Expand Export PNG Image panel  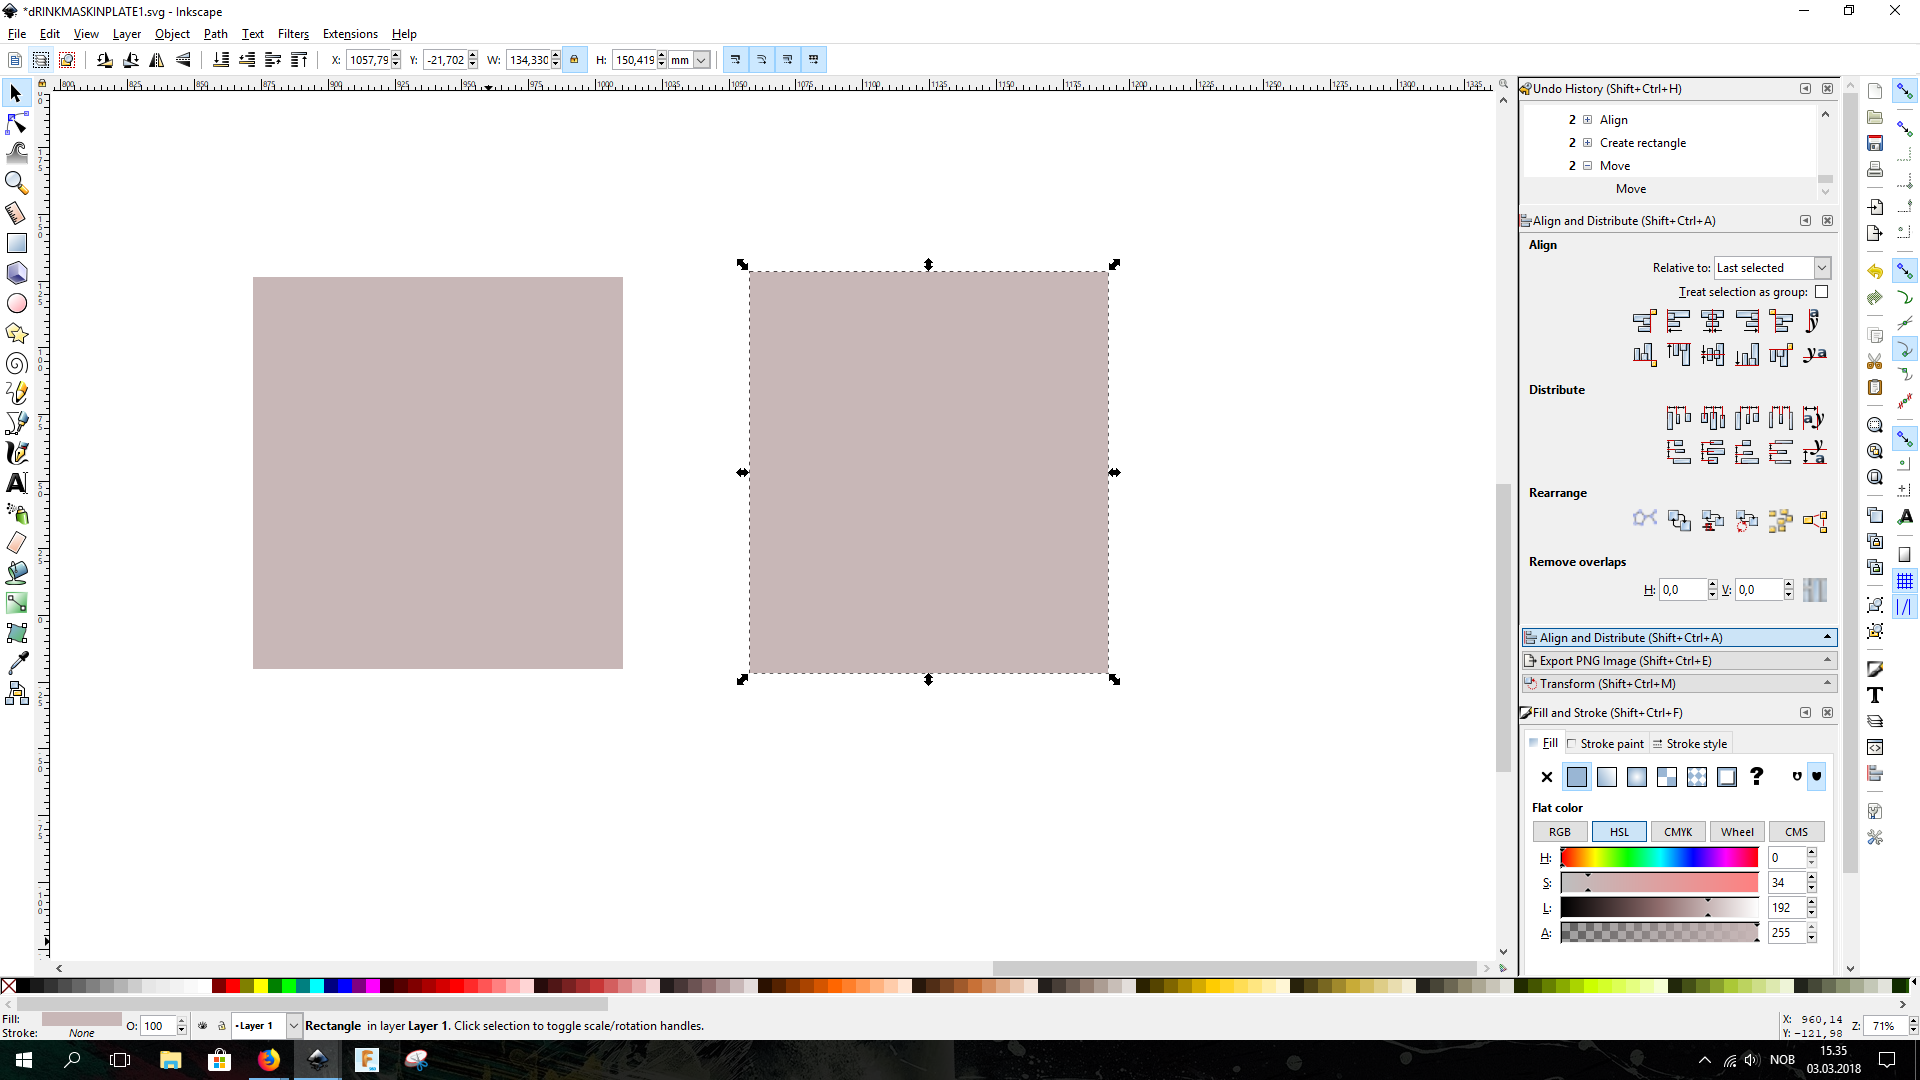1679,661
